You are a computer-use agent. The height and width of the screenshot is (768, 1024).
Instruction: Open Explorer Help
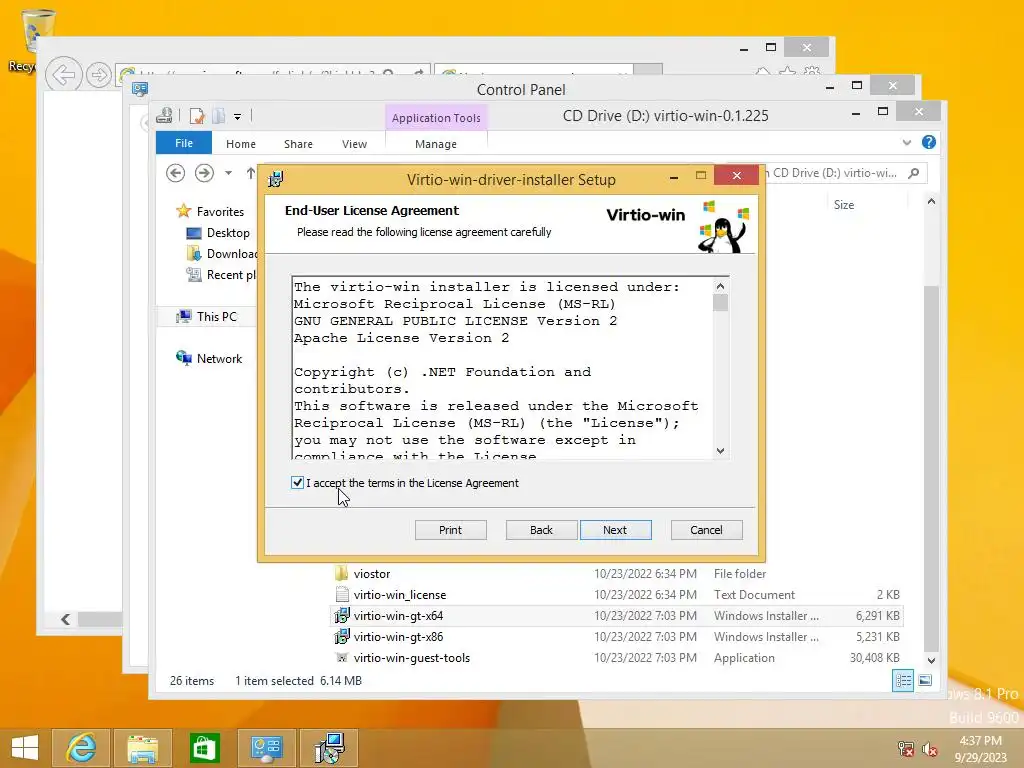(929, 142)
